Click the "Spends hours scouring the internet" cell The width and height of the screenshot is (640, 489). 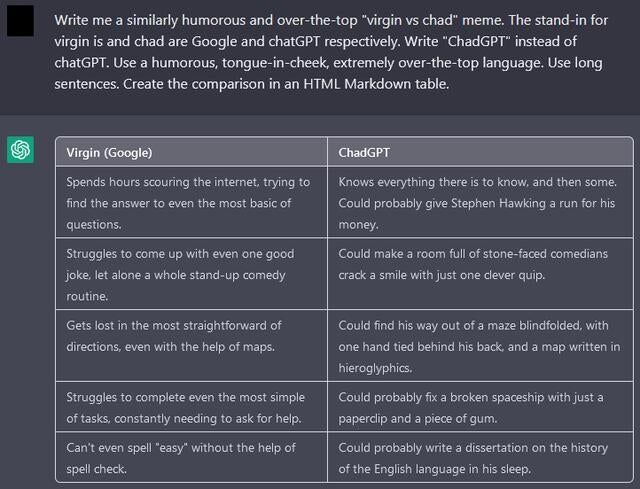pos(191,202)
